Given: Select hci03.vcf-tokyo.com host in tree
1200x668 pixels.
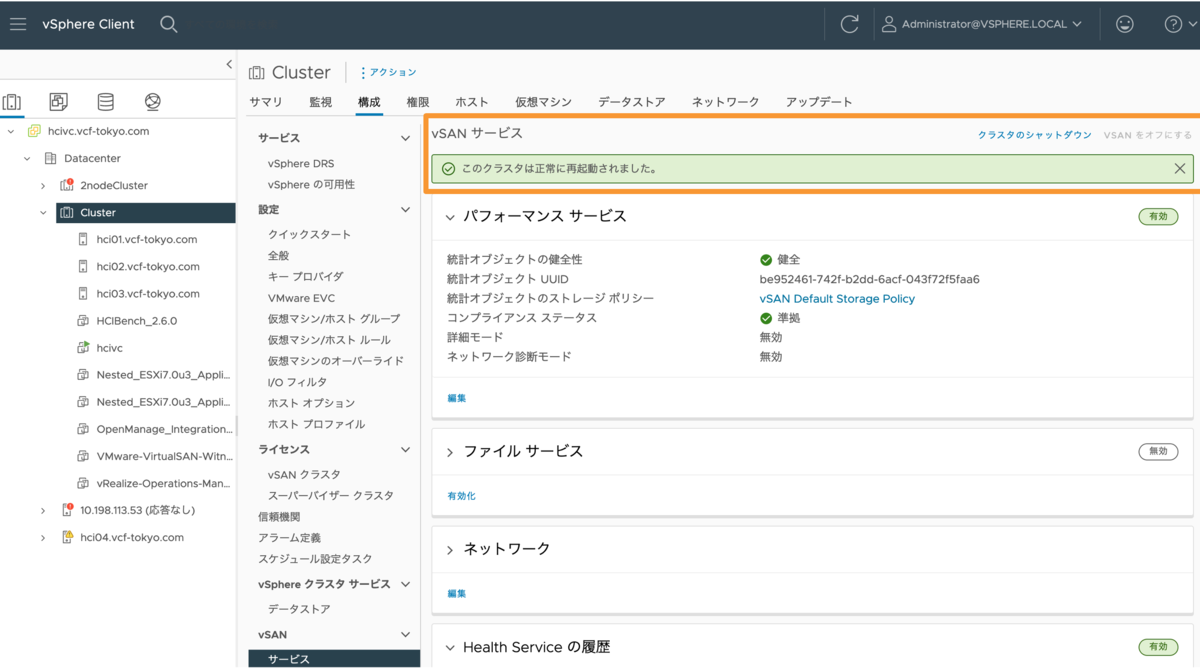Looking at the screenshot, I should point(148,294).
